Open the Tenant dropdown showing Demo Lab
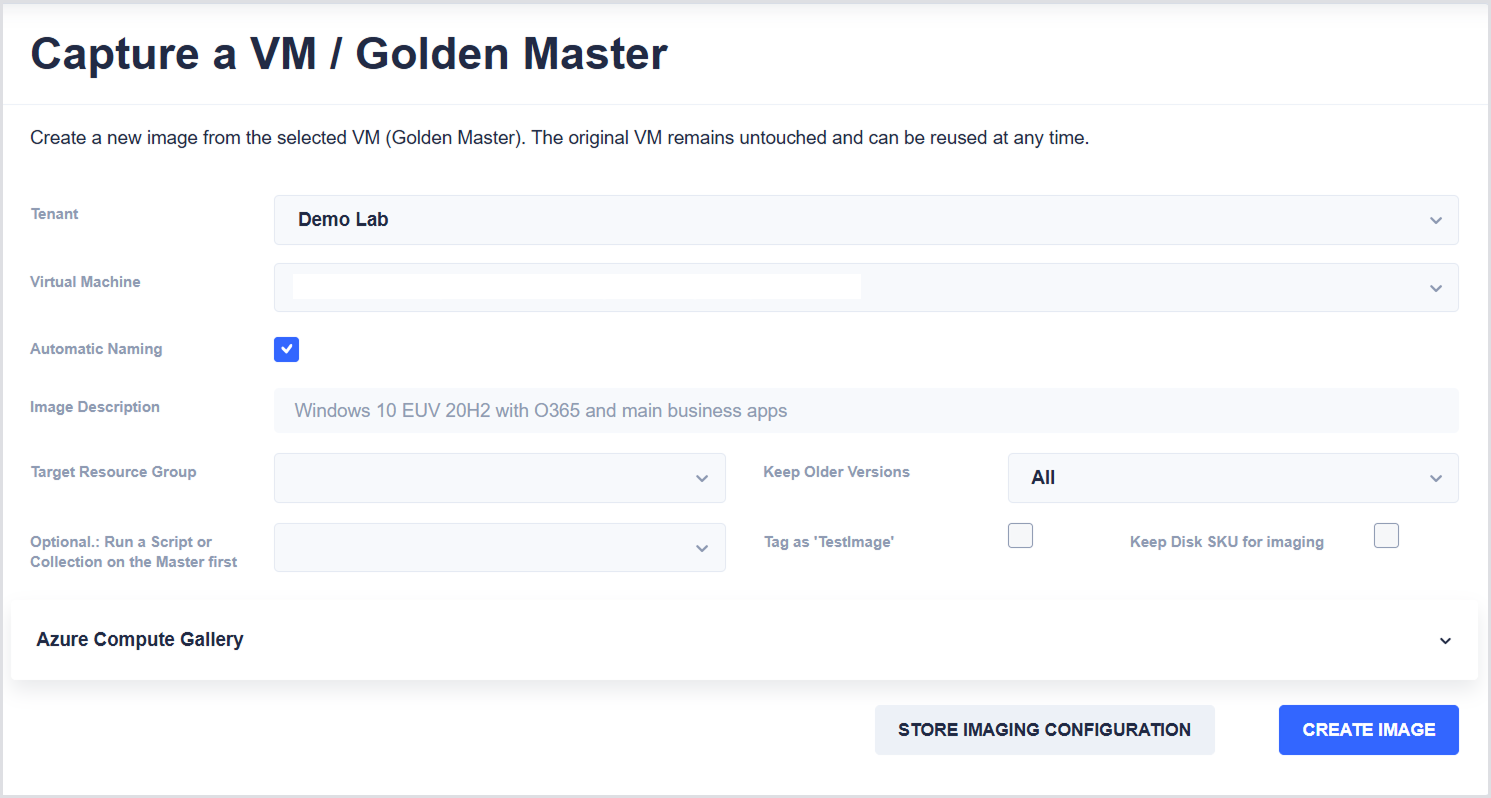Viewport: 1491px width, 798px height. (866, 220)
